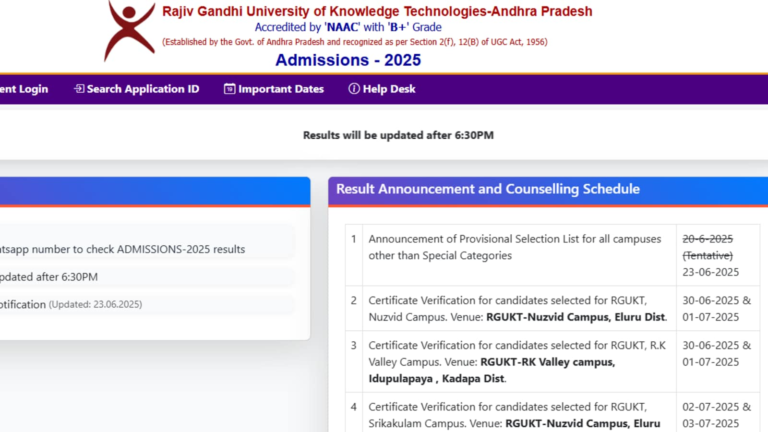This screenshot has width=768, height=432.
Task: Click the WhatsApp number results message
Action: (122, 249)
